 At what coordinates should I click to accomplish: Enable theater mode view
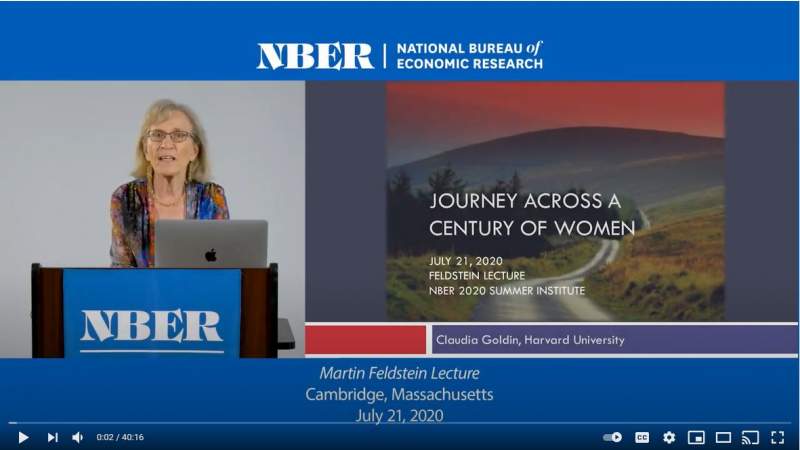(x=723, y=437)
